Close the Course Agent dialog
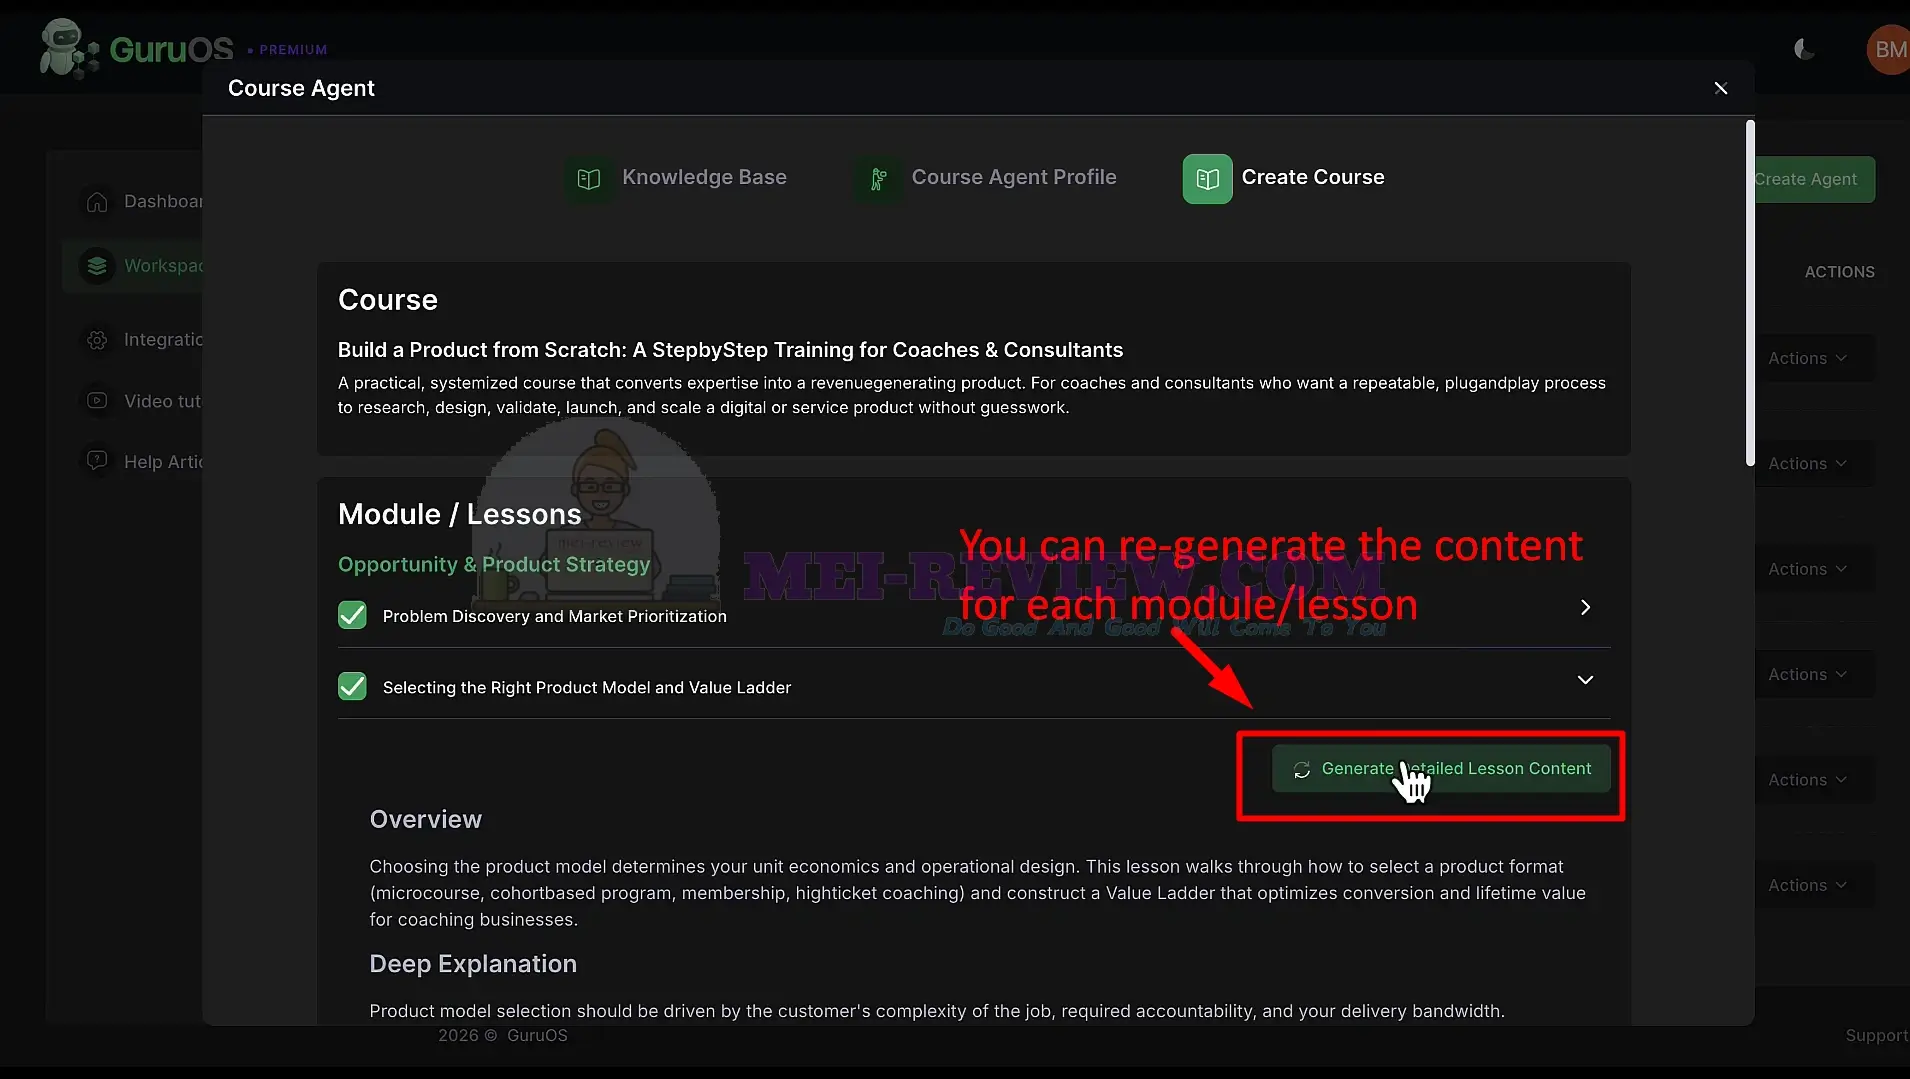Viewport: 1910px width, 1079px height. (x=1720, y=88)
